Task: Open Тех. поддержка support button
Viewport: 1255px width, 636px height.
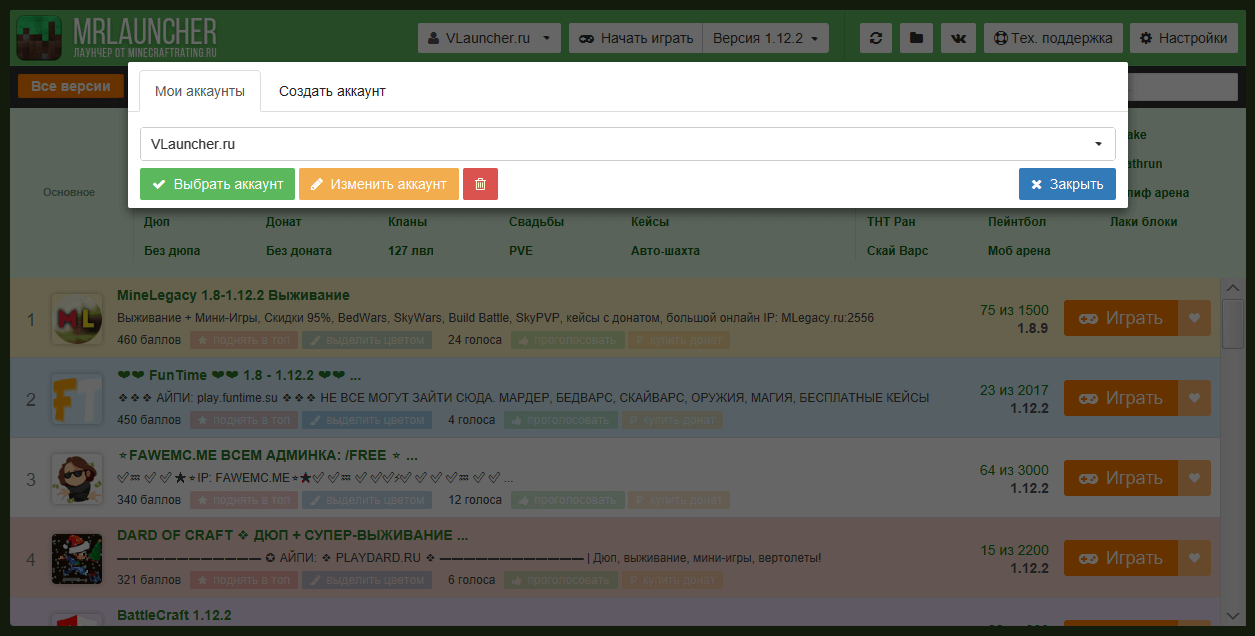Action: (x=1053, y=38)
